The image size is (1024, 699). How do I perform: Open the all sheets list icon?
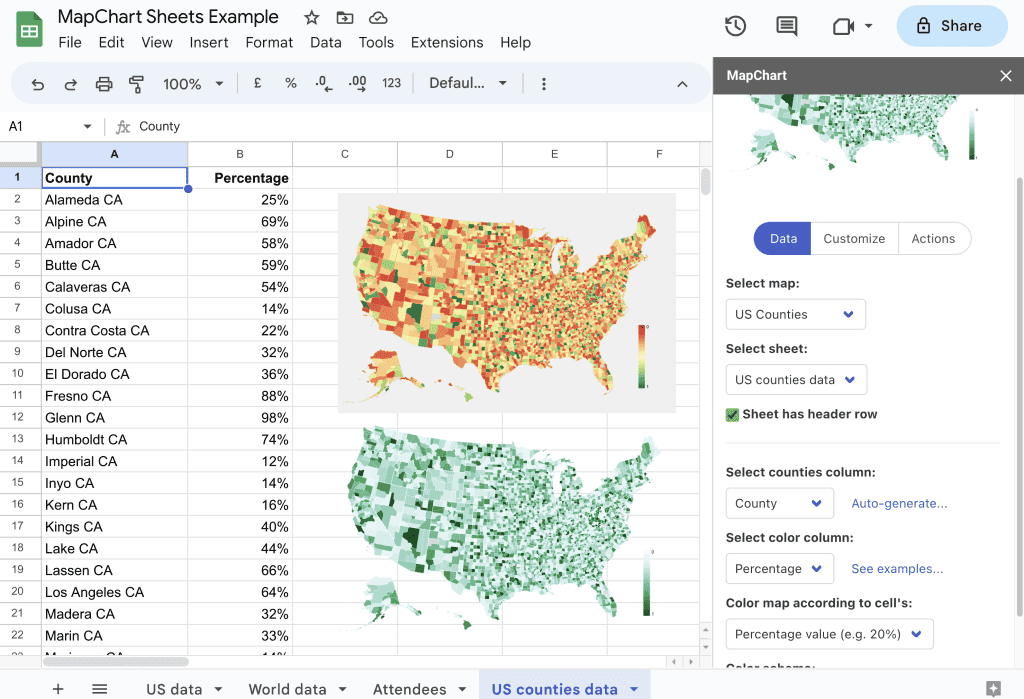click(99, 689)
